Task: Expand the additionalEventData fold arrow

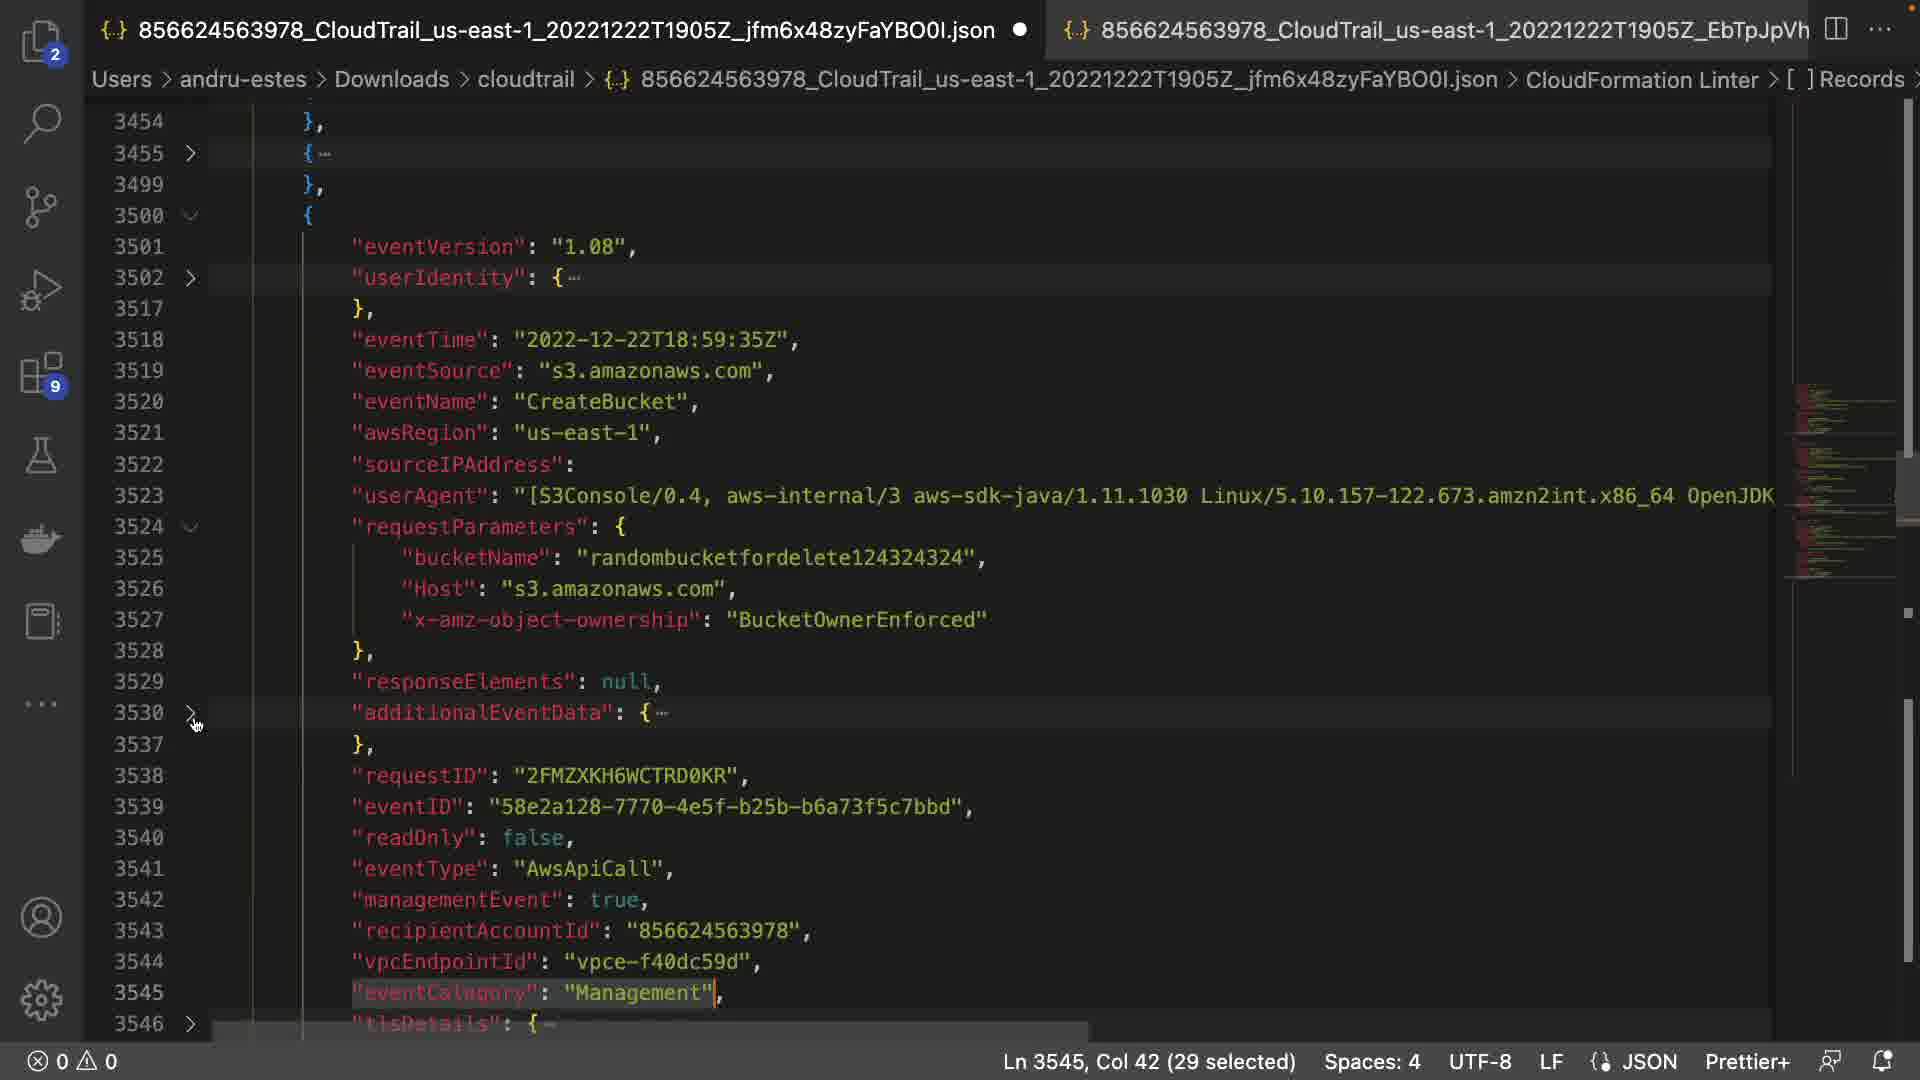Action: coord(190,713)
